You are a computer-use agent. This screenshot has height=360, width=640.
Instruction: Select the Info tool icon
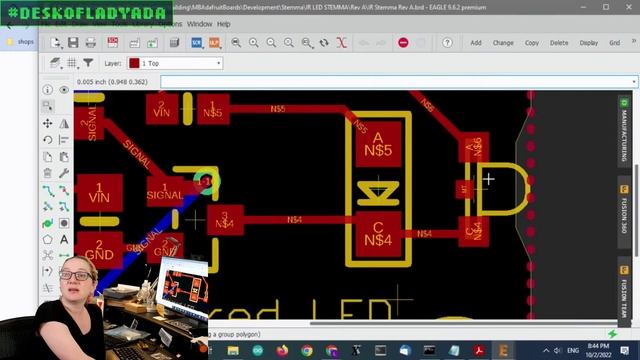click(48, 90)
